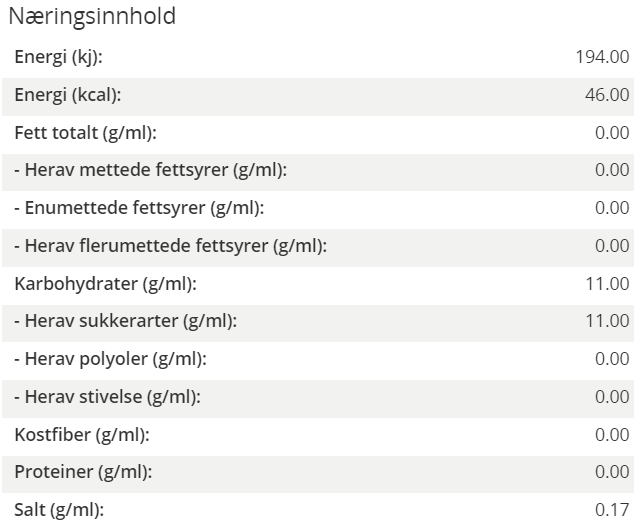634x525 pixels.
Task: Select the Energi (kcal) row label
Action: [67, 95]
